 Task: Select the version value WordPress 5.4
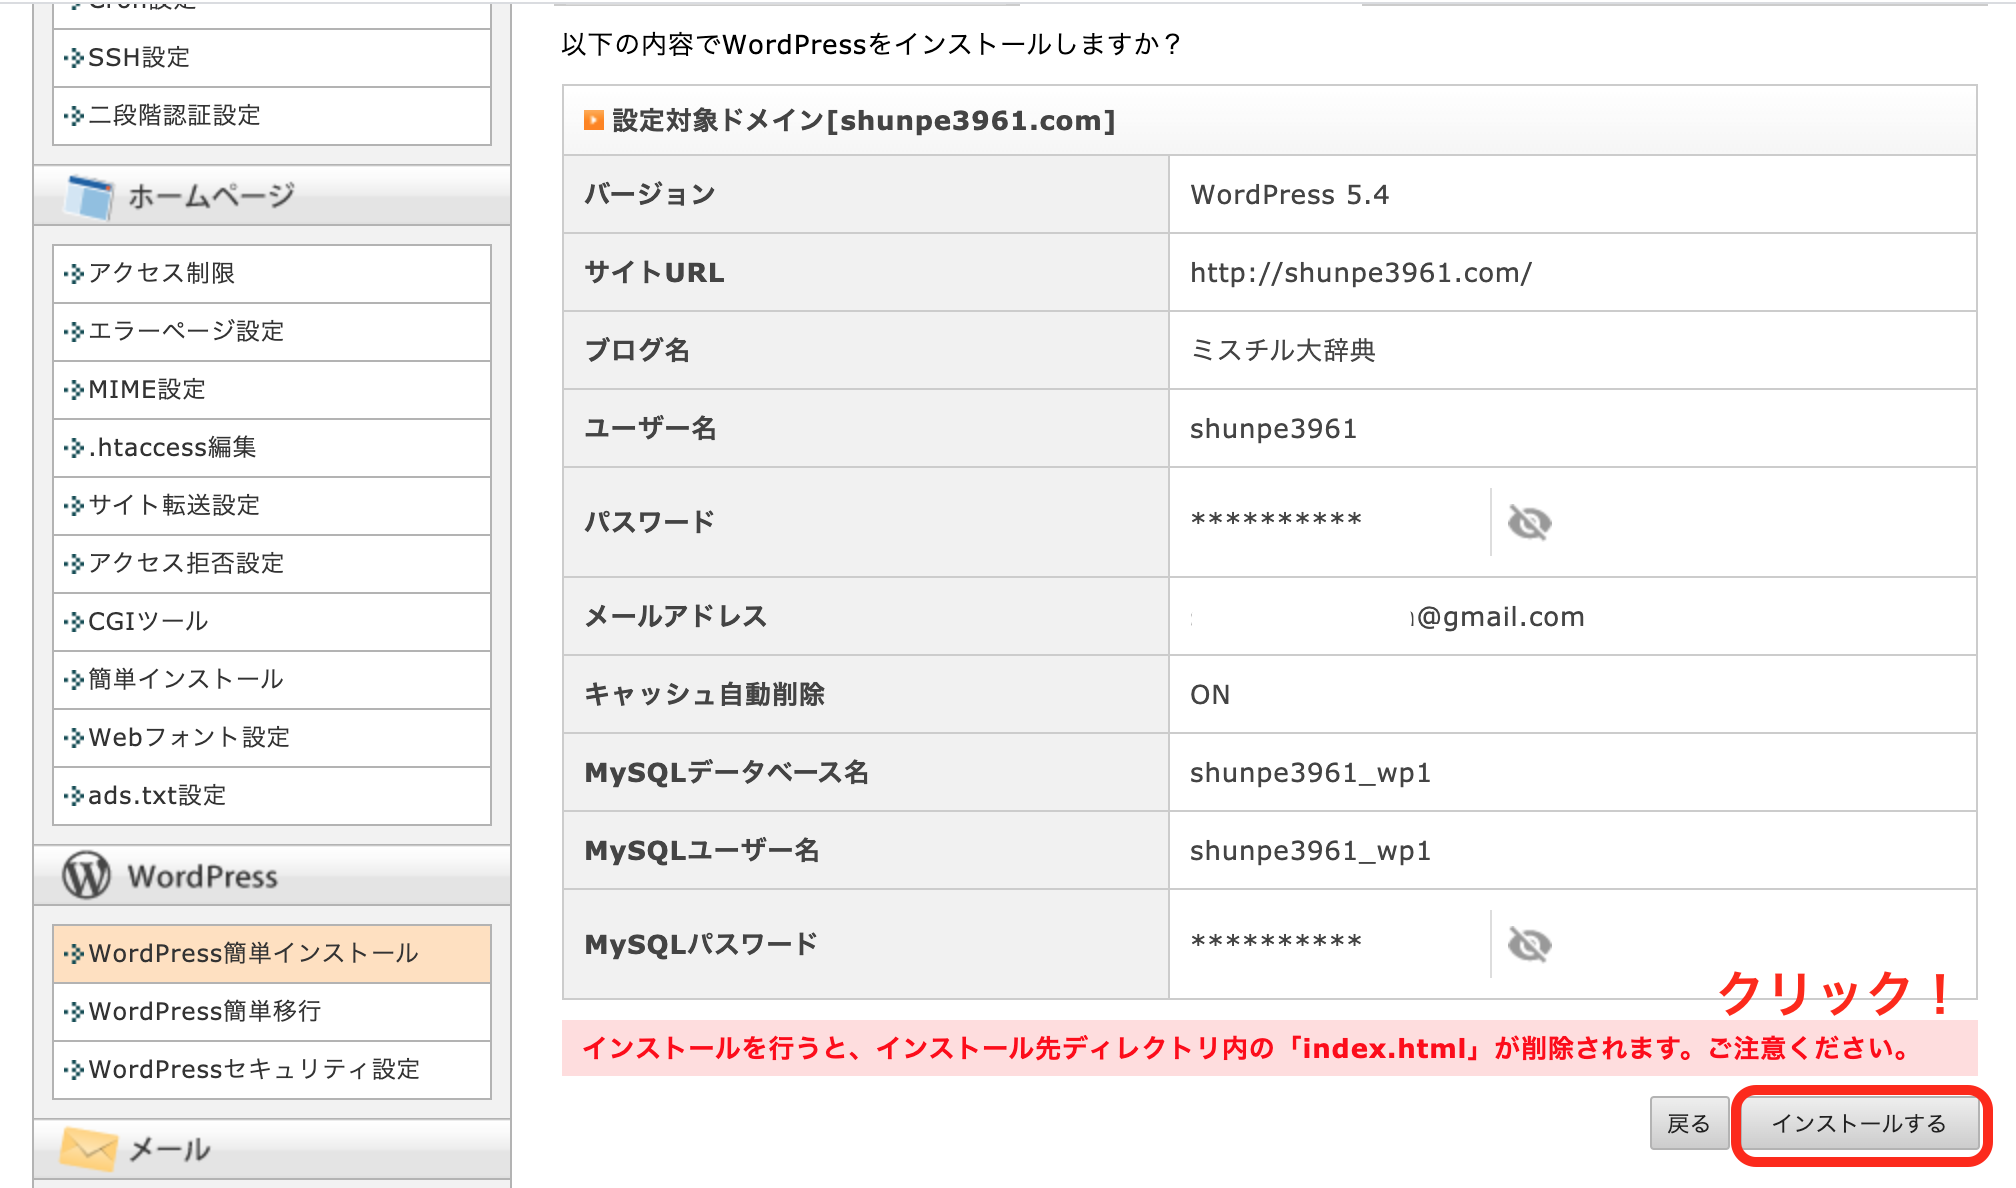1289,195
